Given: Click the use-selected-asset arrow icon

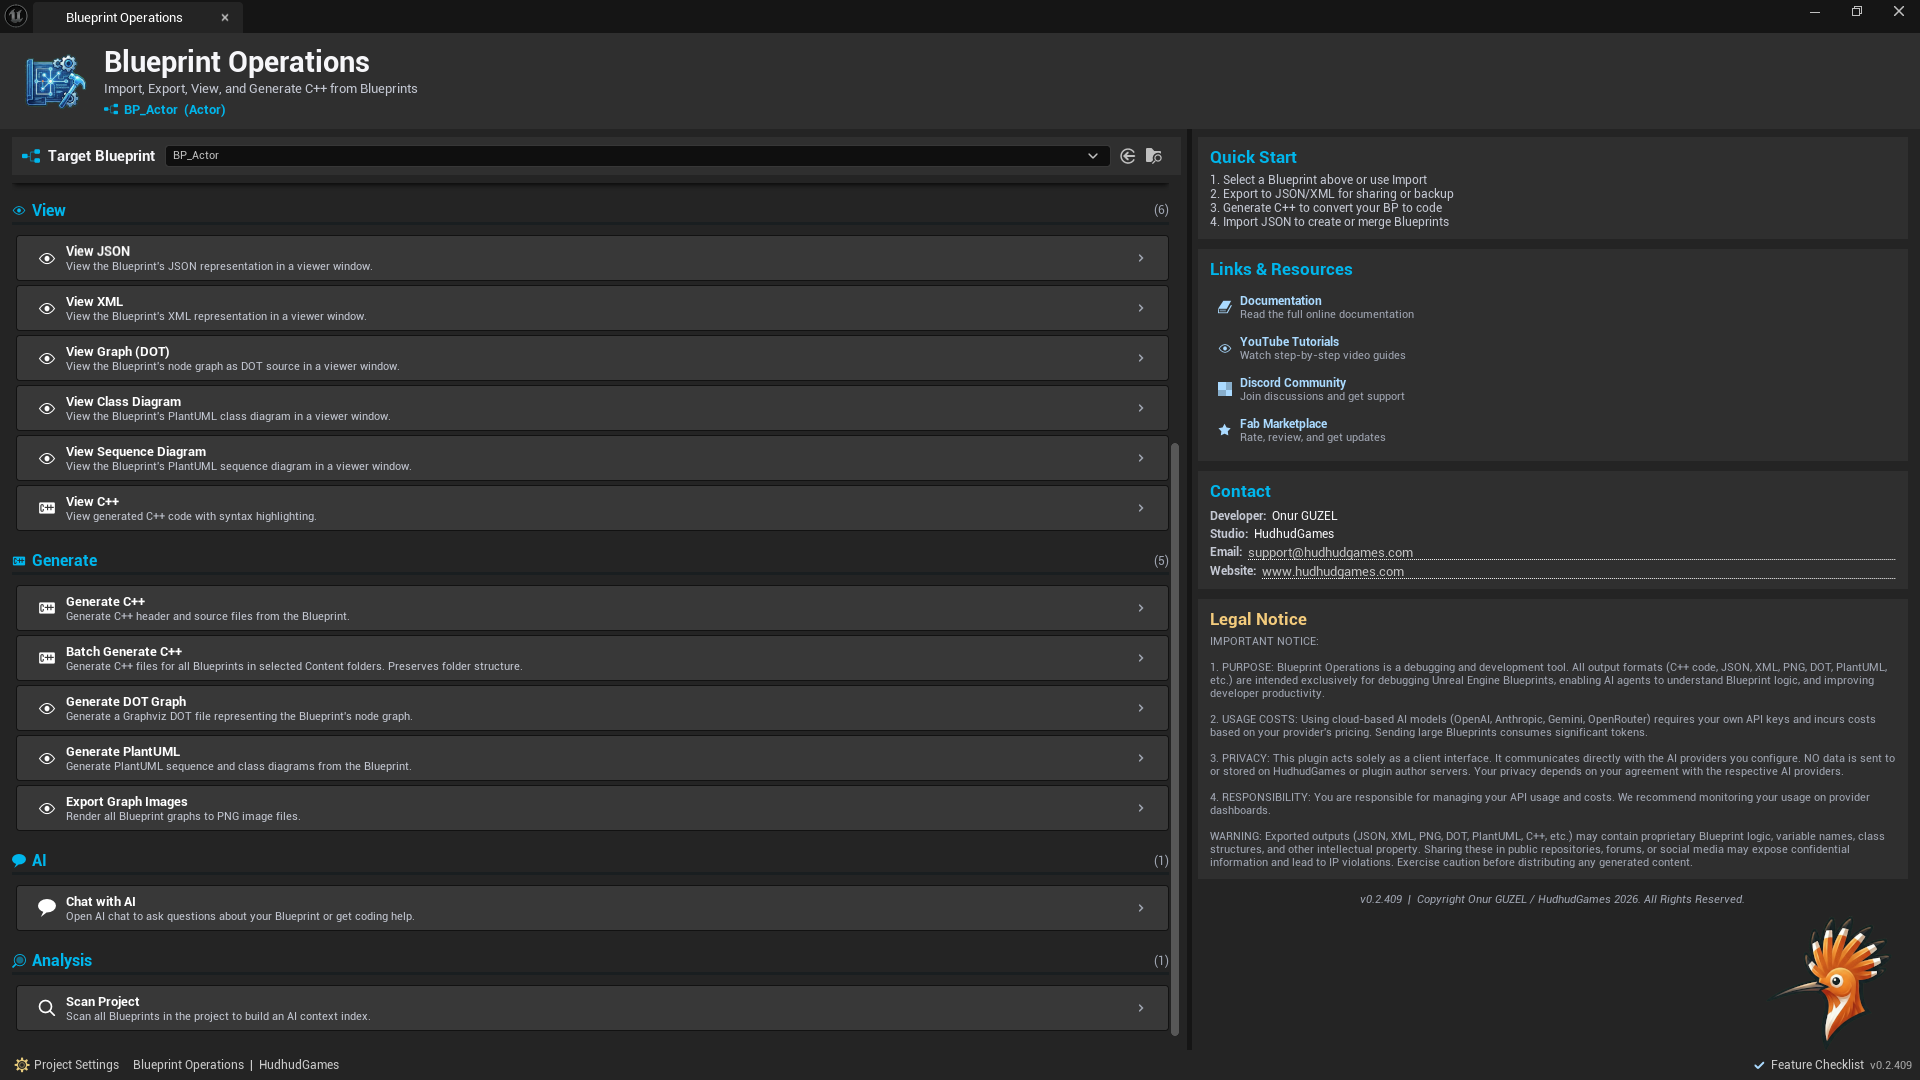Looking at the screenshot, I should 1127,156.
